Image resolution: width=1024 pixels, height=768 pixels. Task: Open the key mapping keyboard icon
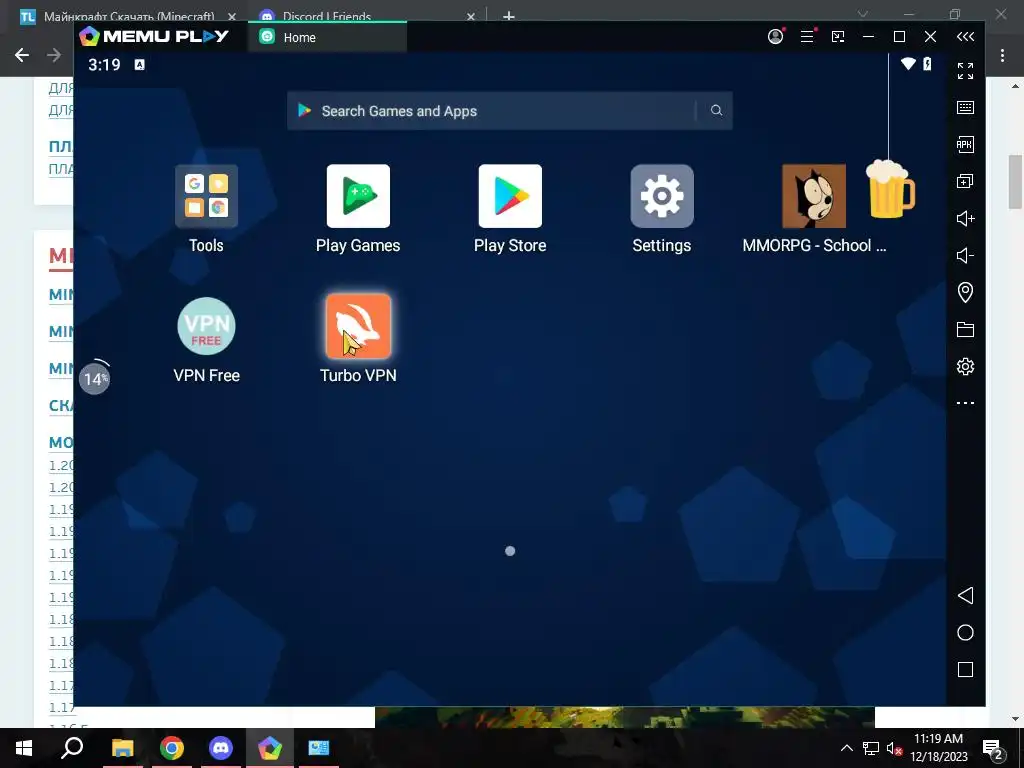click(x=965, y=108)
